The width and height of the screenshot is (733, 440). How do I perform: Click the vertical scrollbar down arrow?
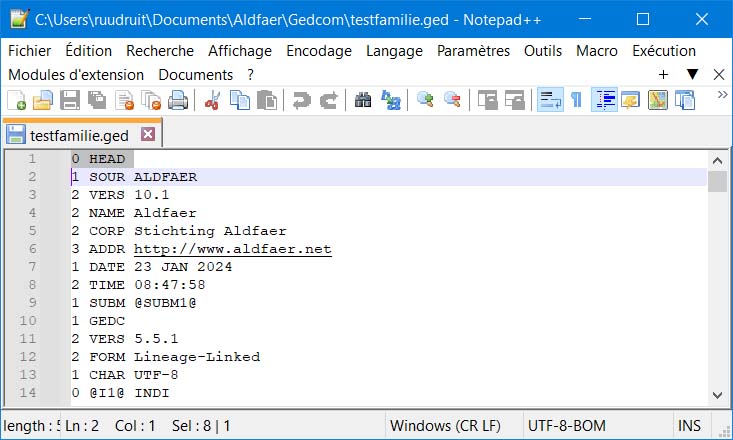(x=717, y=395)
